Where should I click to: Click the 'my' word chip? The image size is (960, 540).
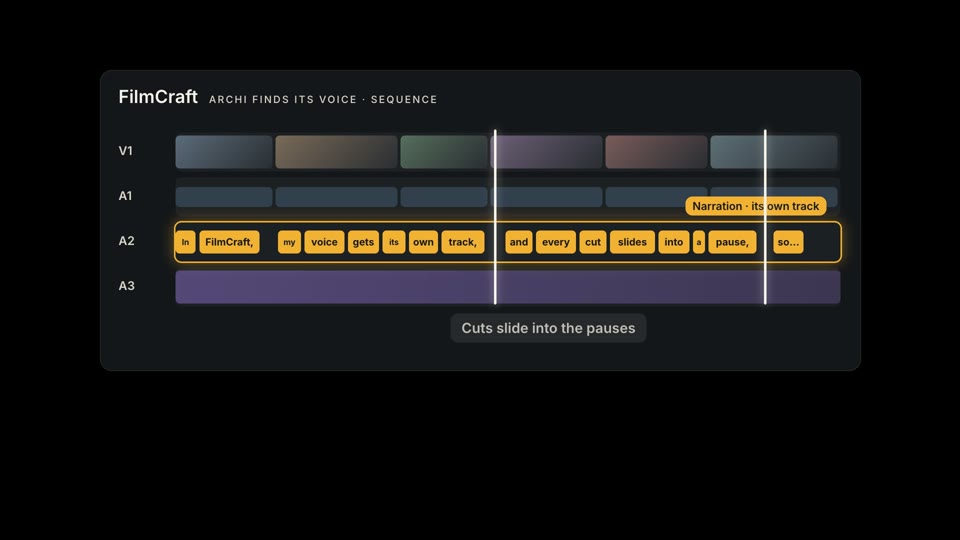(289, 242)
